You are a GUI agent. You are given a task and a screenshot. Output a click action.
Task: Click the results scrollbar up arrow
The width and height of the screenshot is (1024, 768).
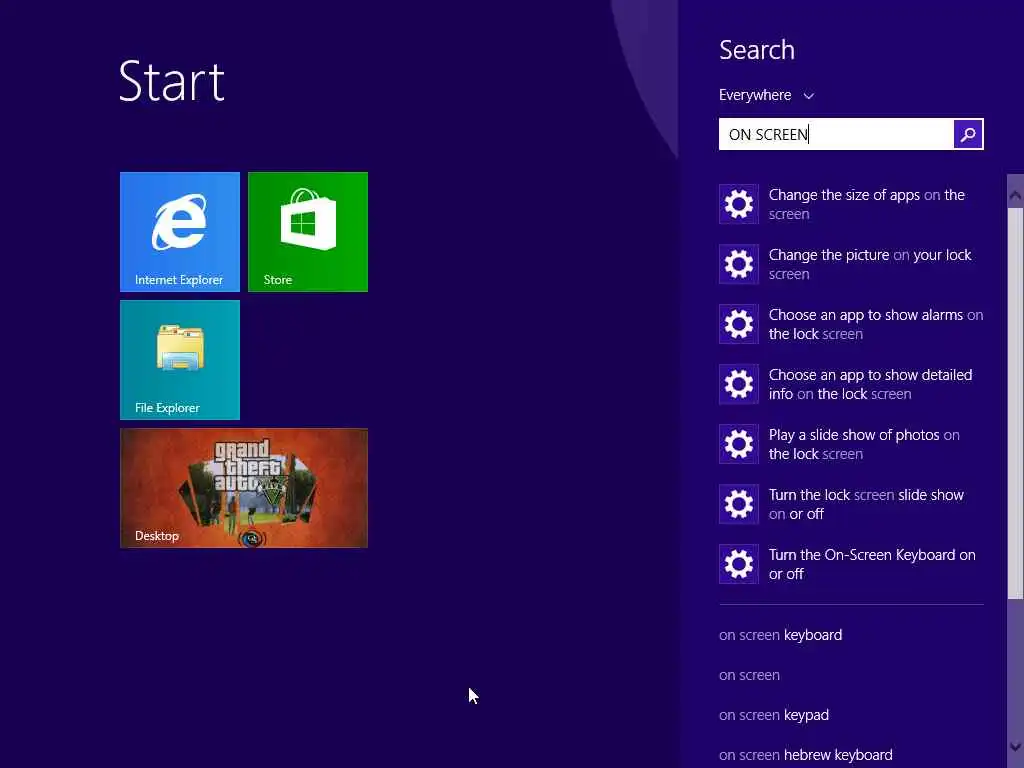point(1015,195)
